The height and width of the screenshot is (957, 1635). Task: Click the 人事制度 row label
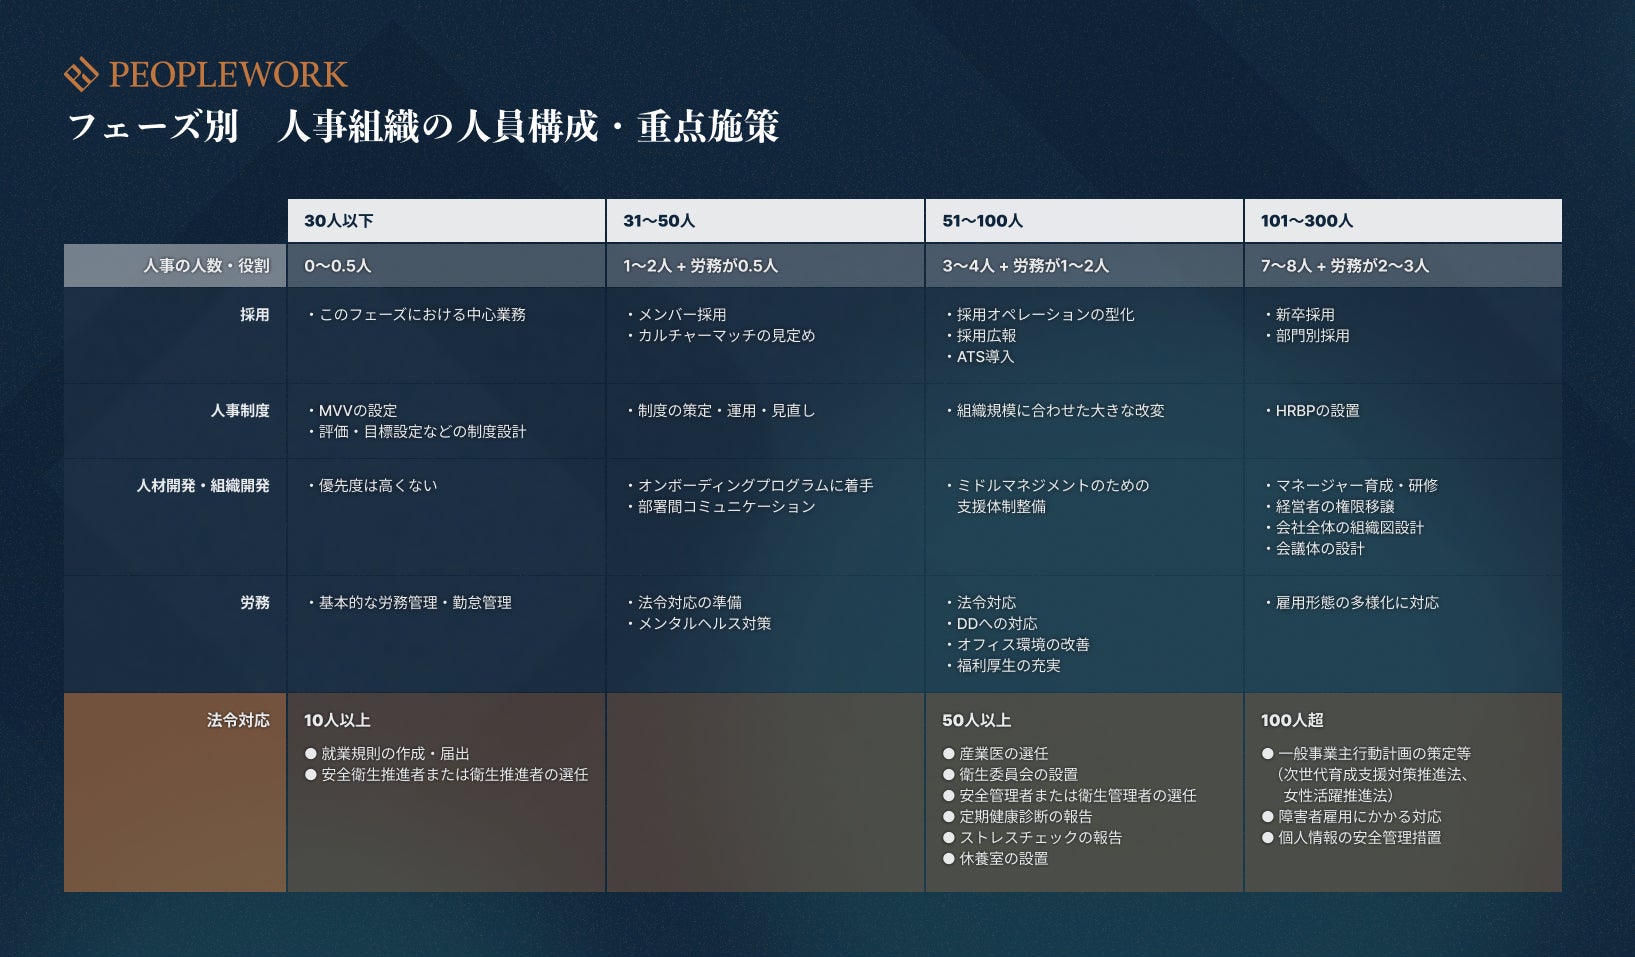tap(240, 411)
